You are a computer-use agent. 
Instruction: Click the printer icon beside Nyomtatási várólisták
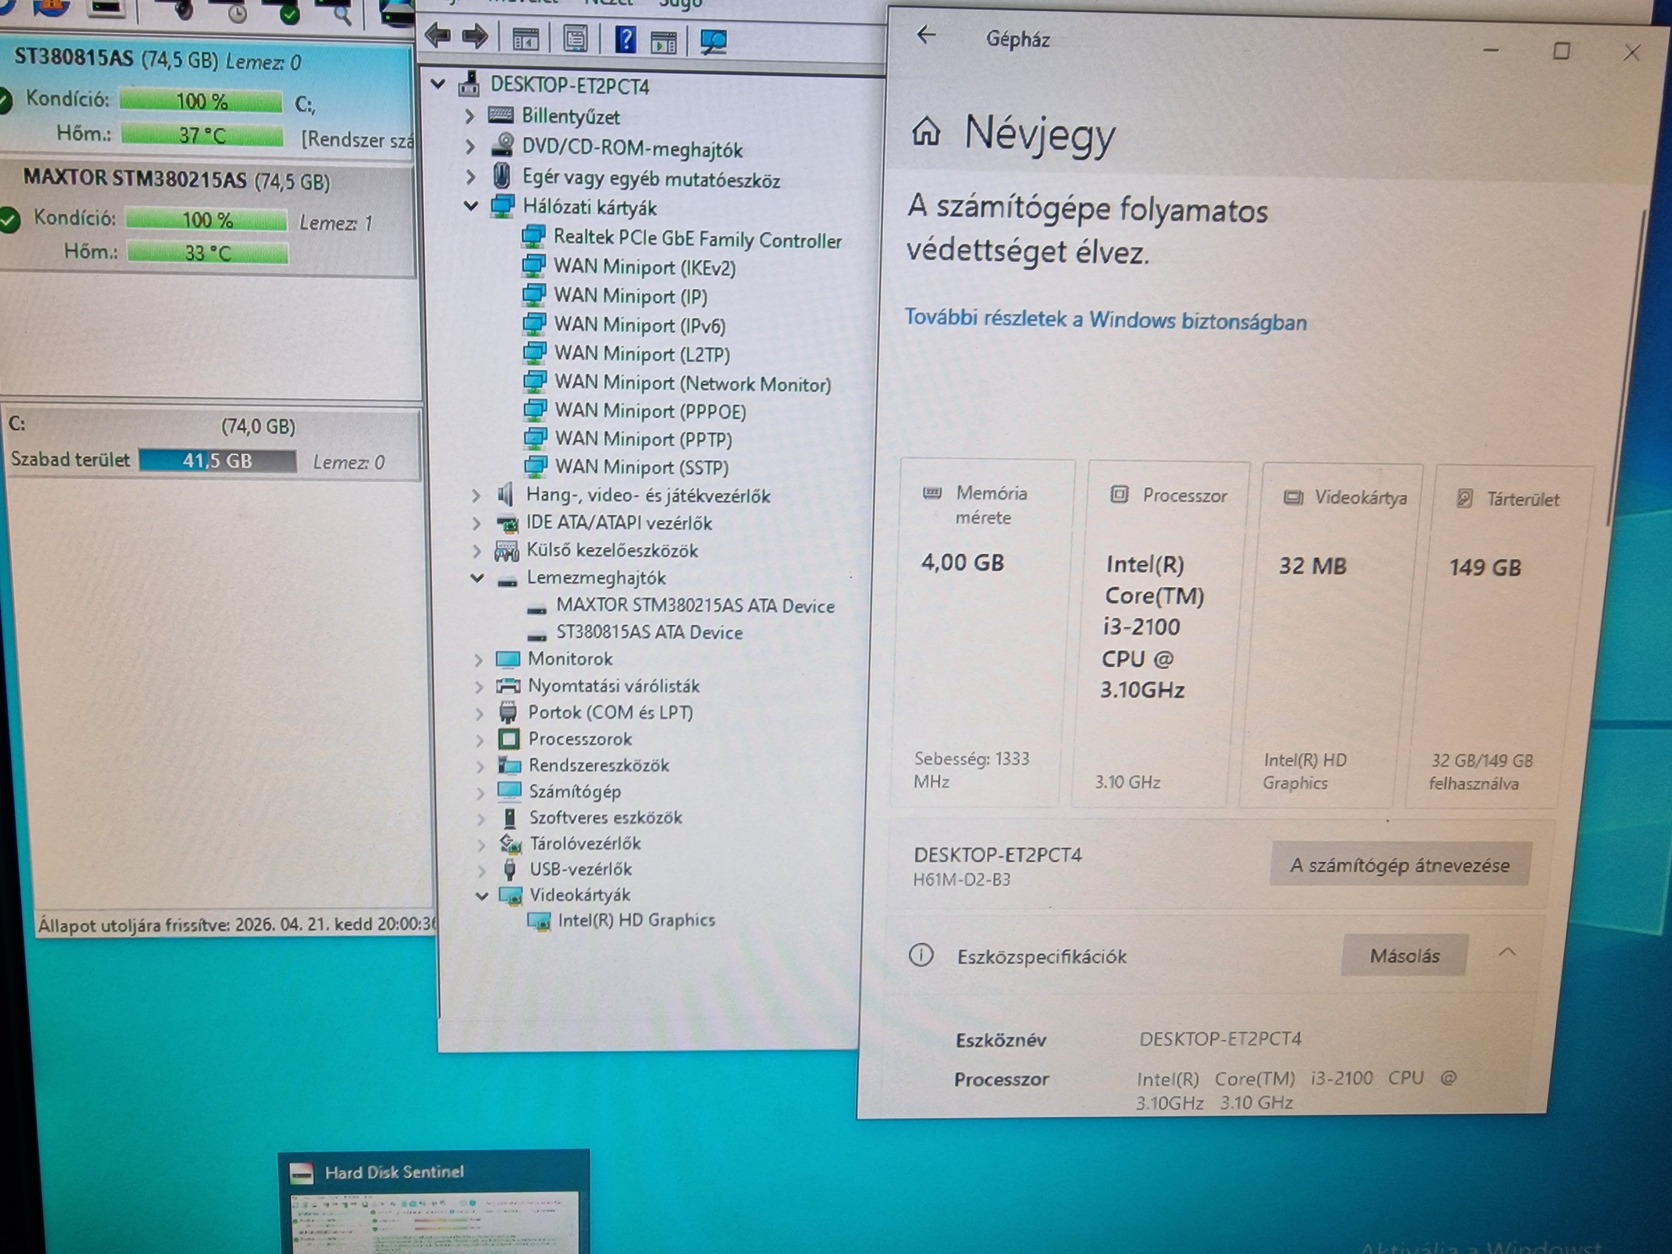pos(508,685)
